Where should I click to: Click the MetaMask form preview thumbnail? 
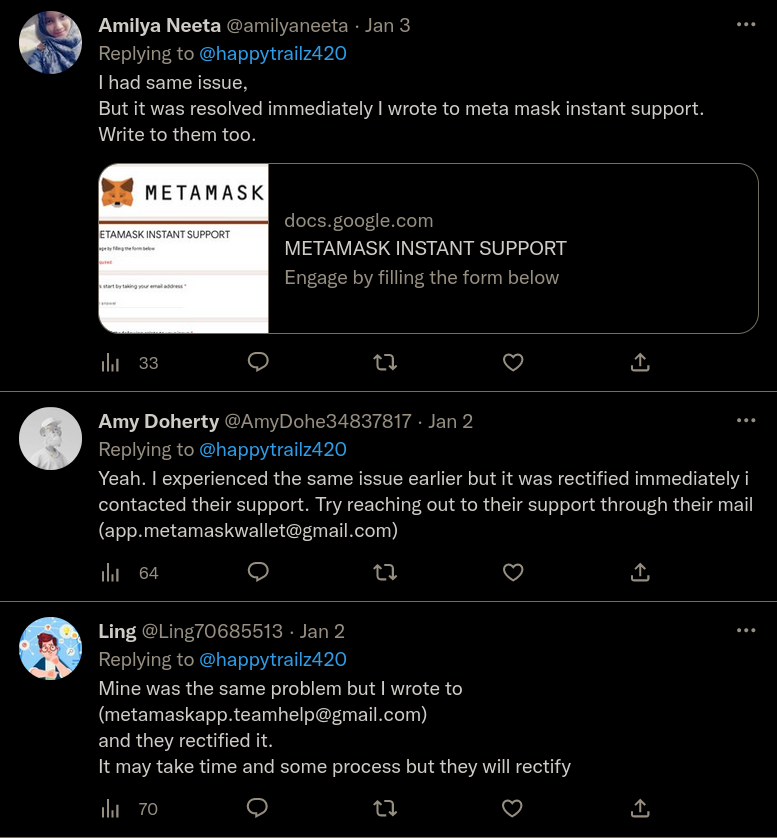(x=184, y=248)
